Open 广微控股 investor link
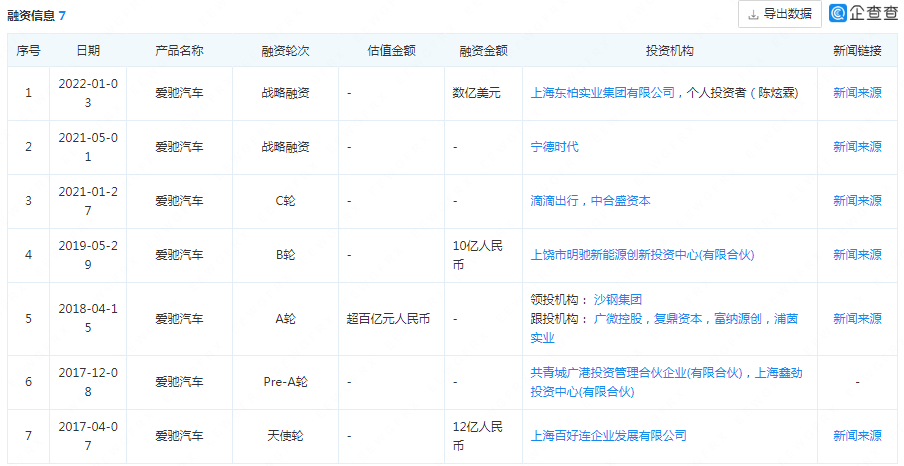Screen dimensions: 904x466 [617, 319]
